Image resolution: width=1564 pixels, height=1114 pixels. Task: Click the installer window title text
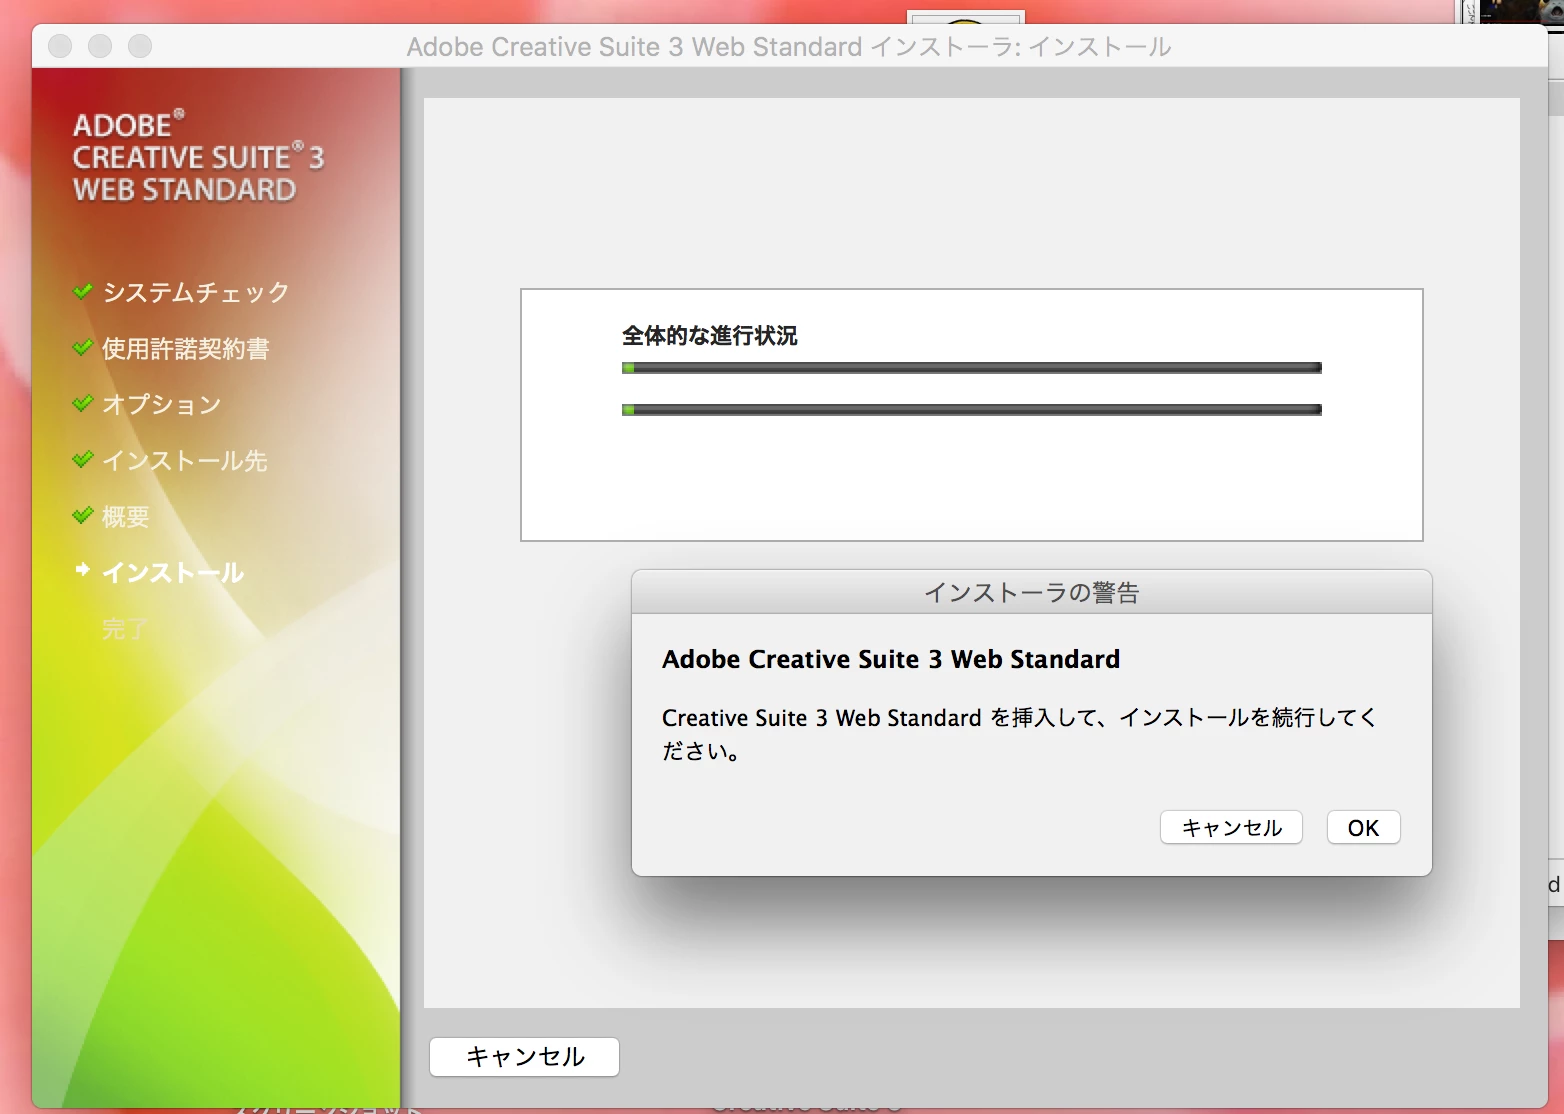pos(789,47)
